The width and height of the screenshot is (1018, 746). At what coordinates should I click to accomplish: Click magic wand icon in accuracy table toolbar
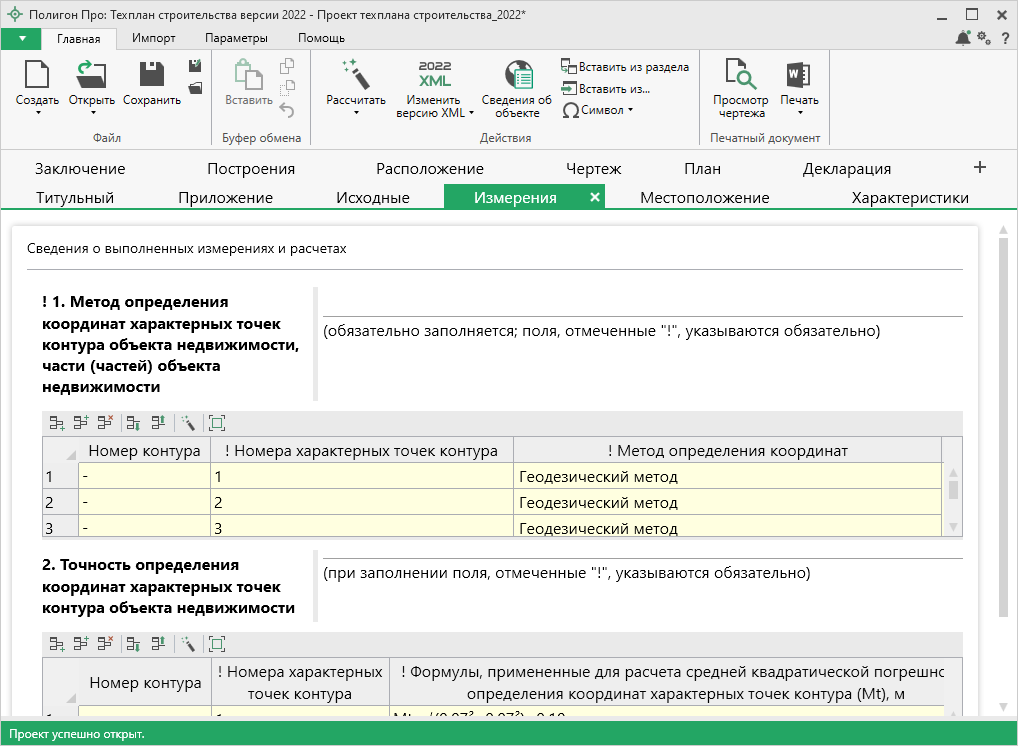[x=187, y=645]
